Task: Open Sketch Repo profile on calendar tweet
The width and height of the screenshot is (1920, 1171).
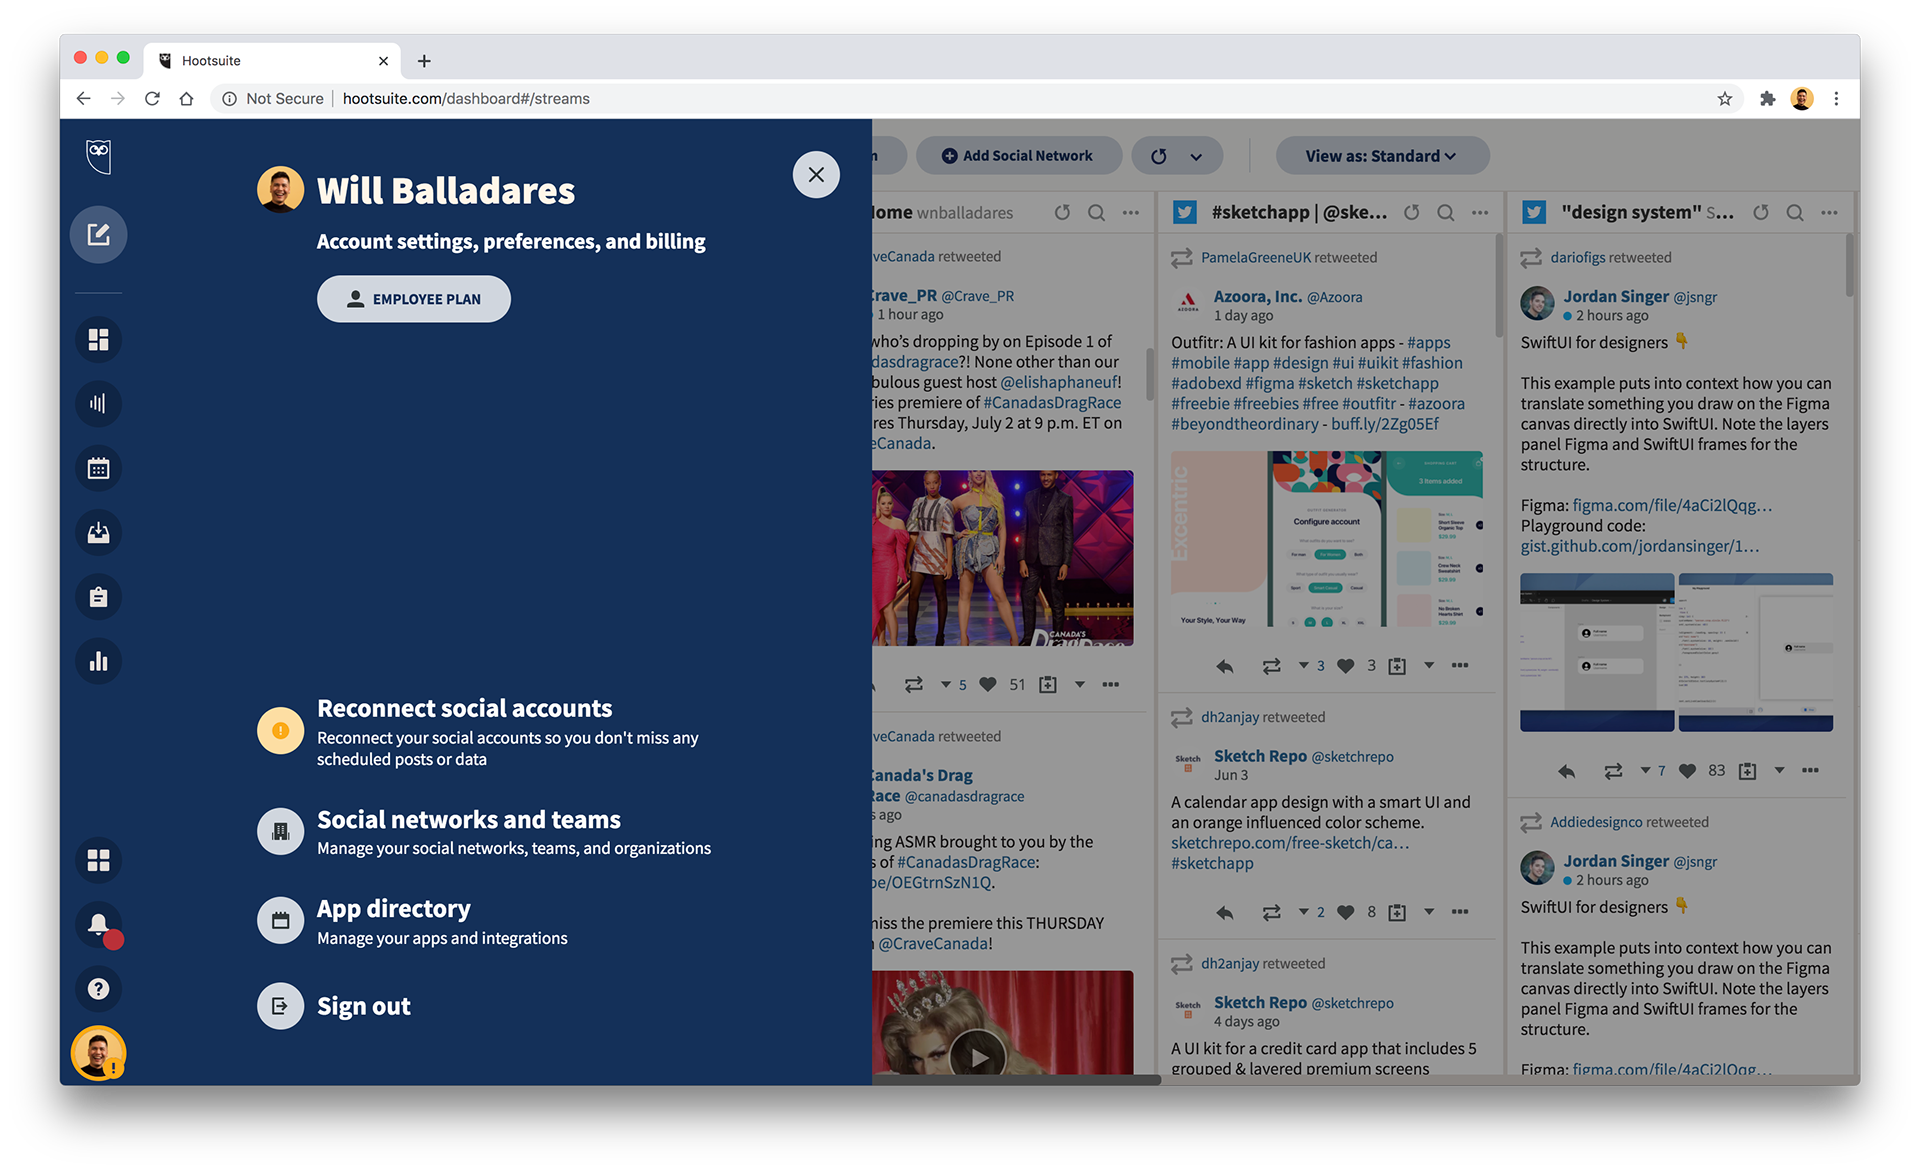Action: (x=1260, y=757)
